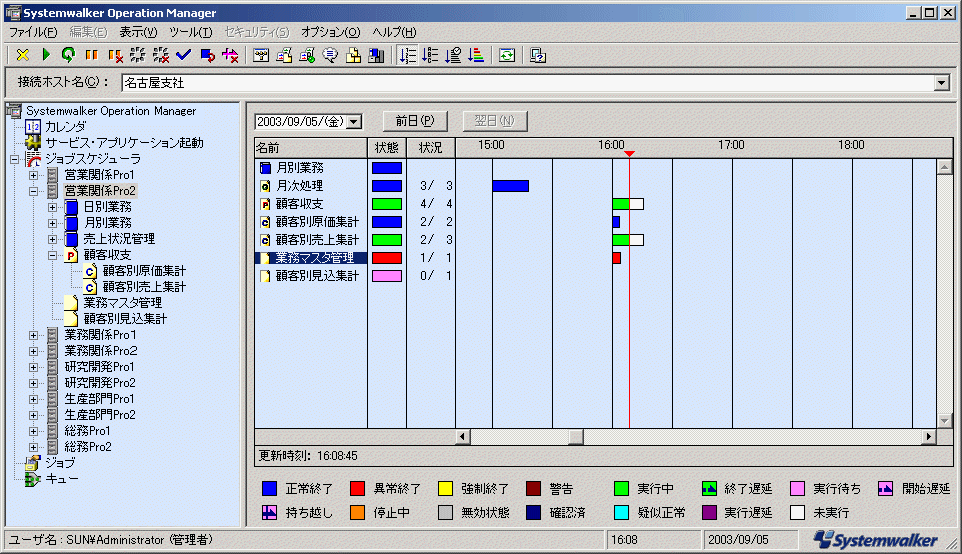Image resolution: width=962 pixels, height=554 pixels.
Task: Click the green status cell for 顧客収支
Action: tap(387, 204)
